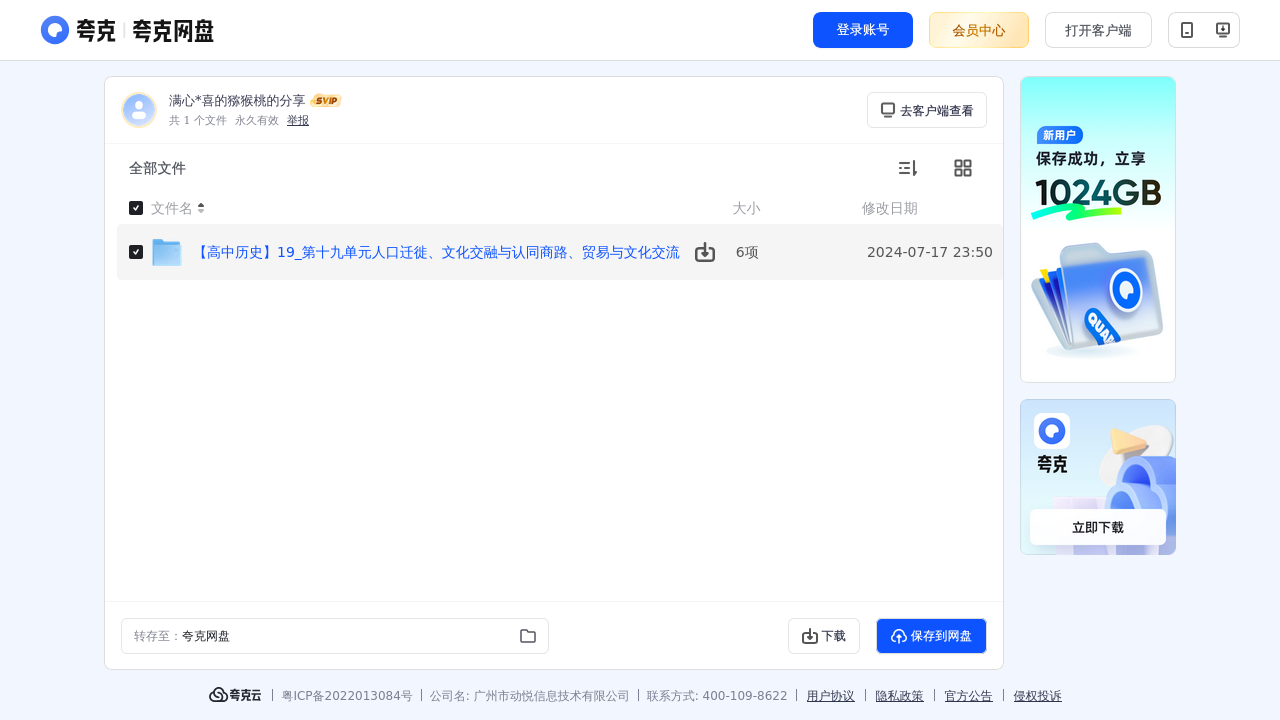This screenshot has height=720, width=1280.
Task: Click the blue folder icon in file row
Action: point(167,252)
